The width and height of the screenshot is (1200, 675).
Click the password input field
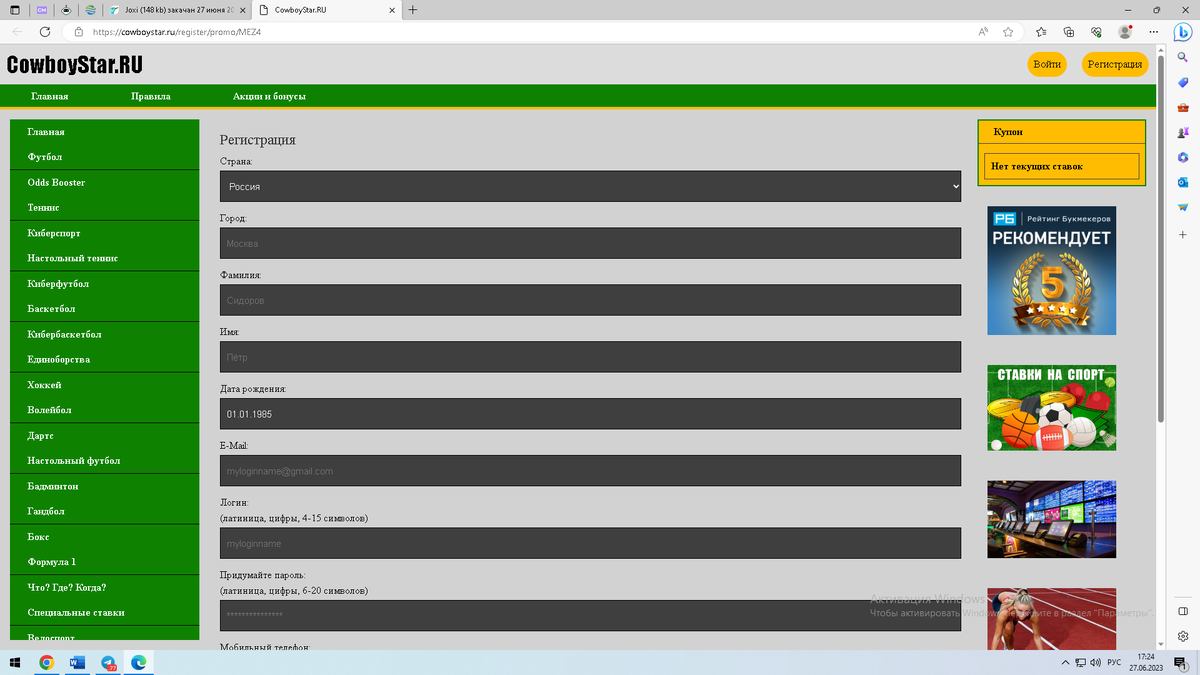590,615
